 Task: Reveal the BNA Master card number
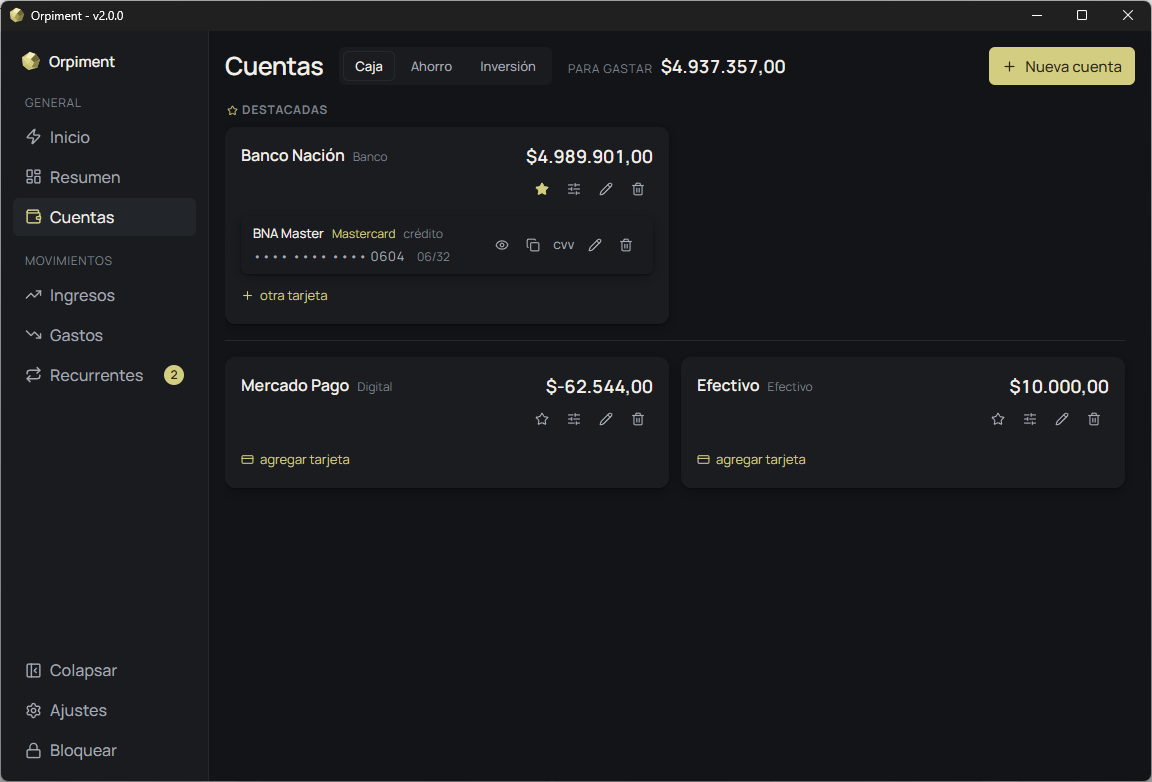click(x=502, y=245)
